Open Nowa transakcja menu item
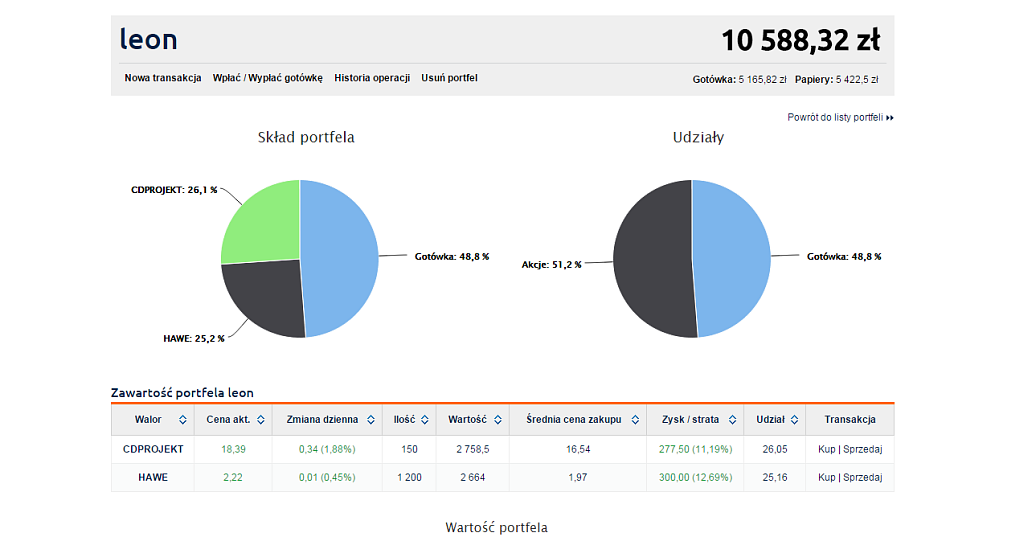 tap(163, 78)
